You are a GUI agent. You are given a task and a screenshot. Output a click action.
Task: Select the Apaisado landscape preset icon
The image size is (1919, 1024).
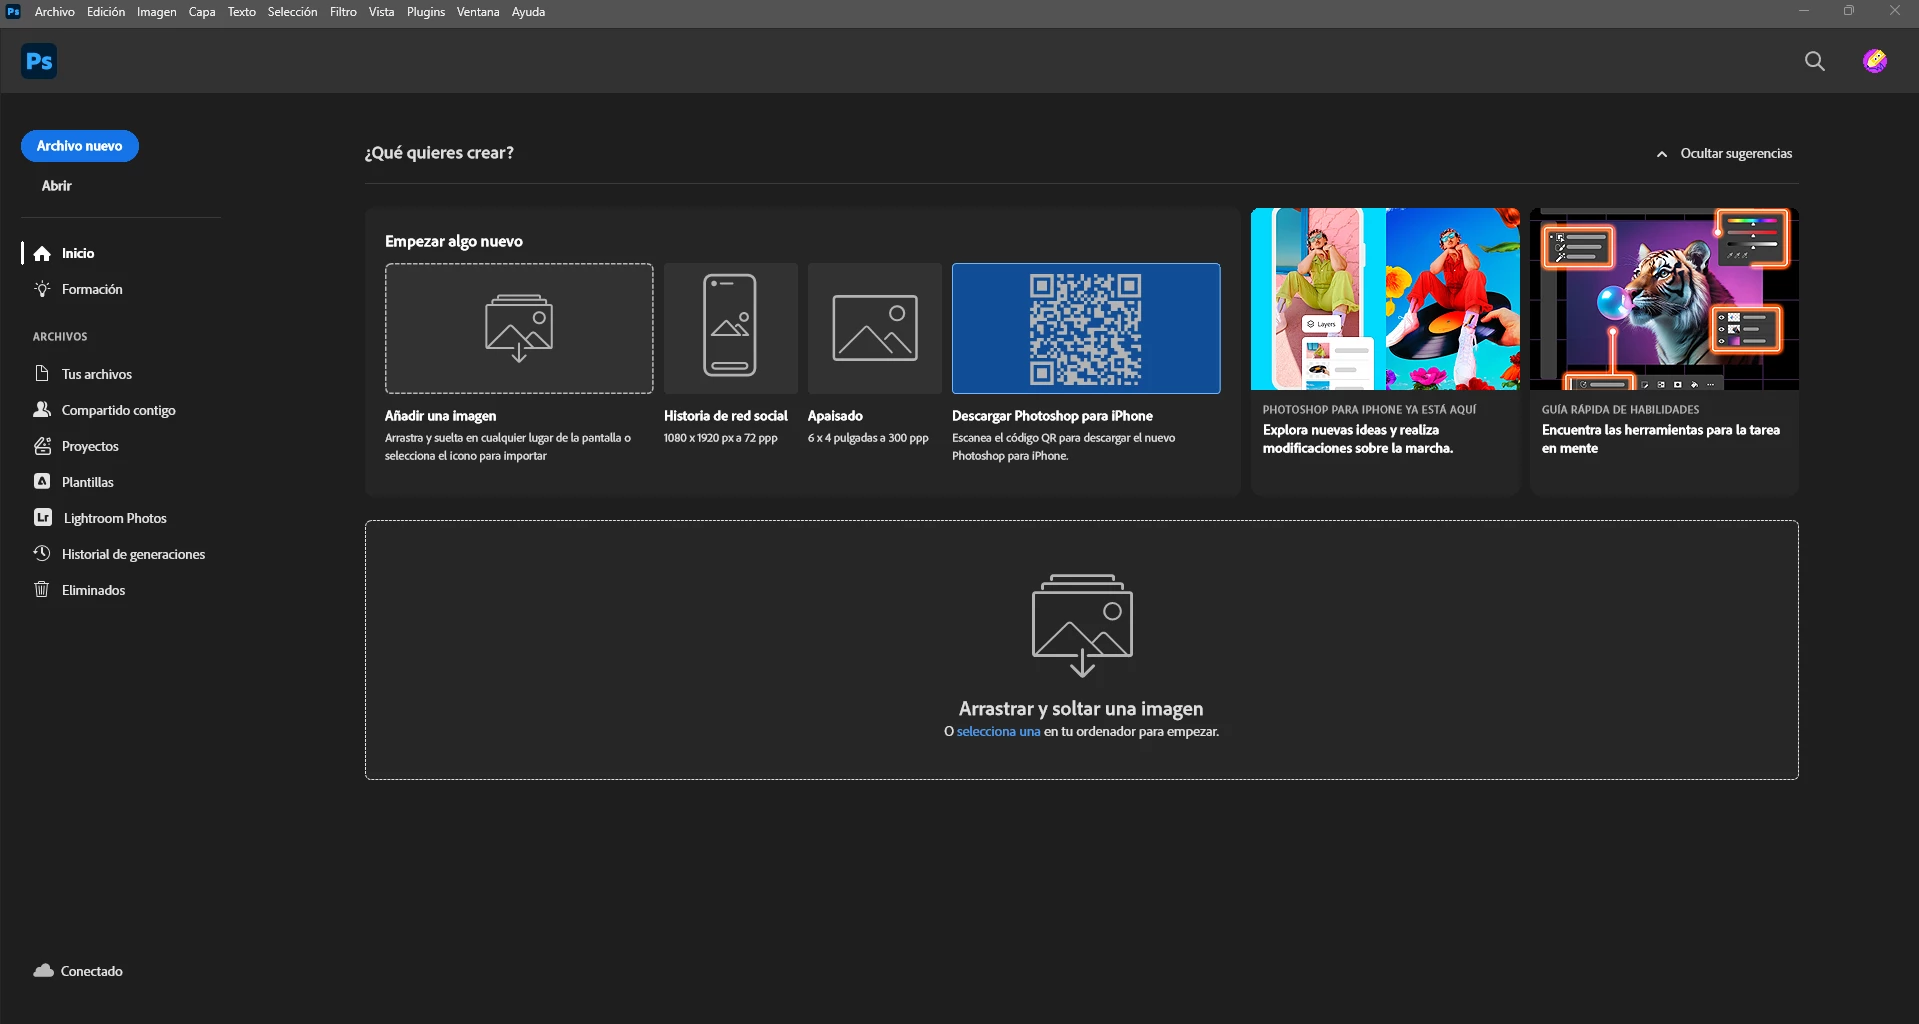click(x=875, y=327)
